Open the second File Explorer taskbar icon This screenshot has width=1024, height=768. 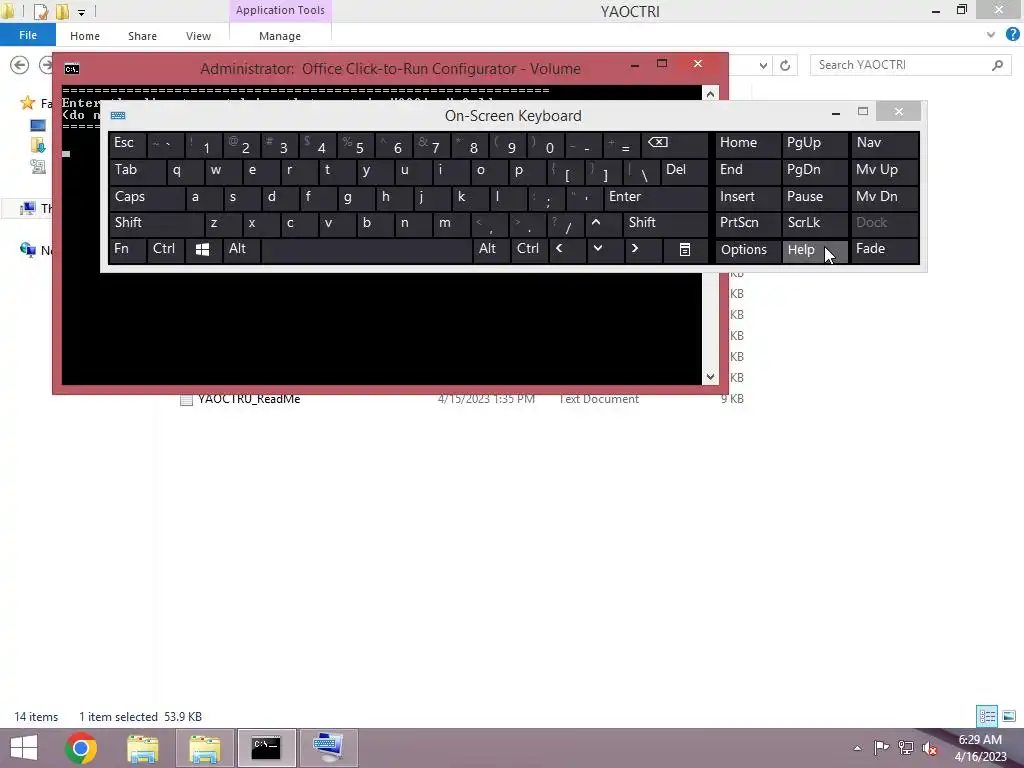(x=204, y=748)
